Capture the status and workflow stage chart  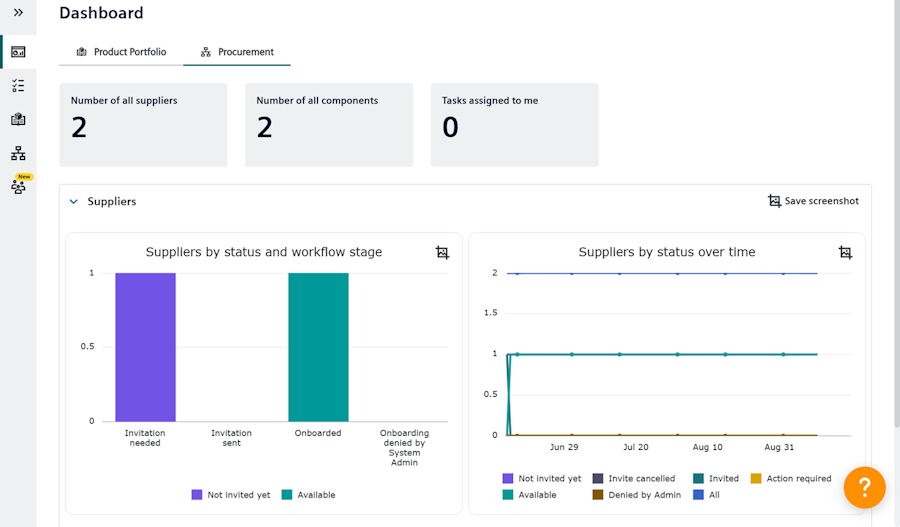point(442,253)
